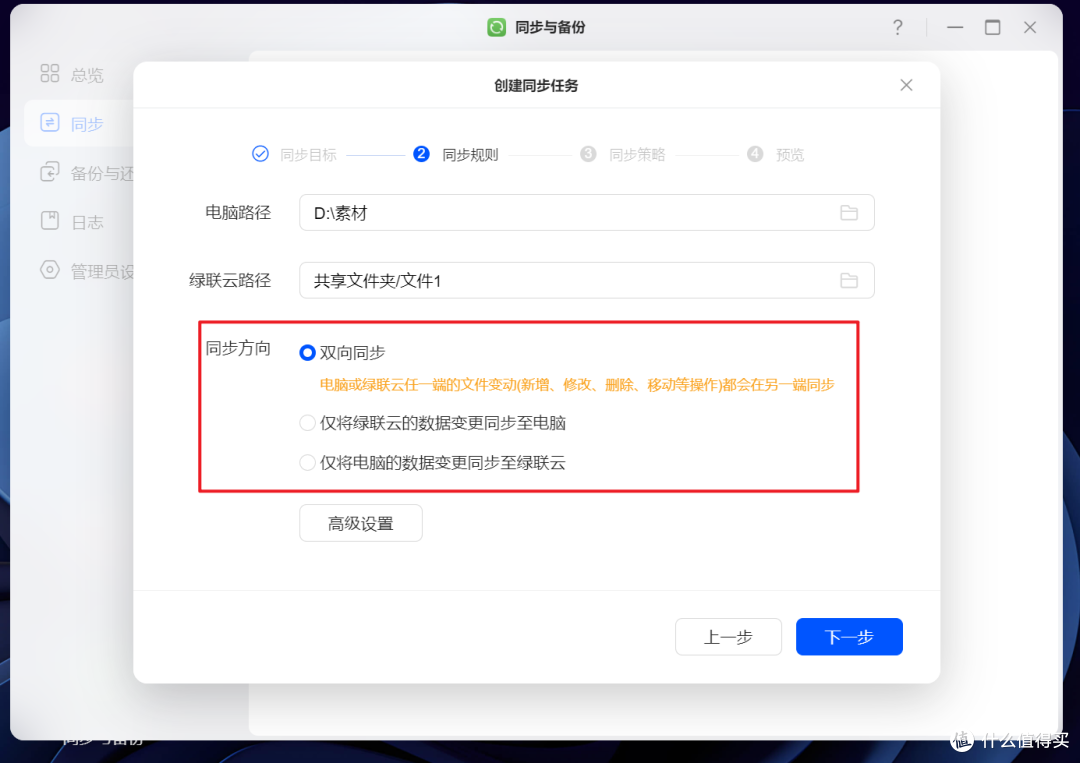
Task: Minimize the 同步与备份 window
Action: 955,28
